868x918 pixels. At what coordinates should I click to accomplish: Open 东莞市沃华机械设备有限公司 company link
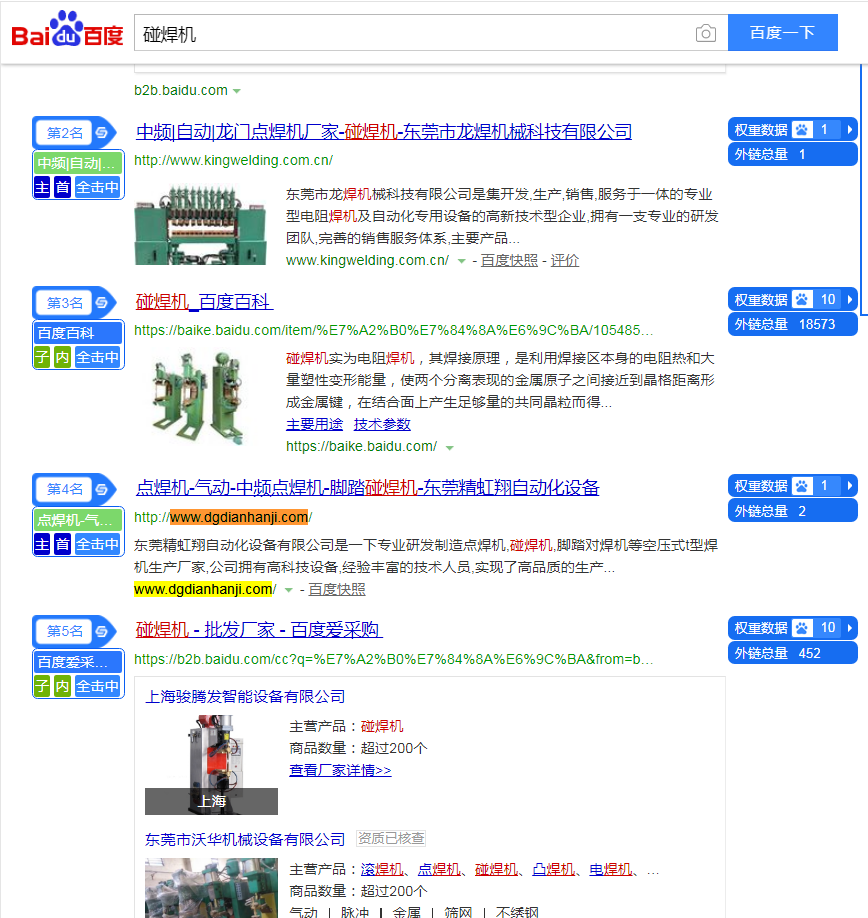[245, 840]
